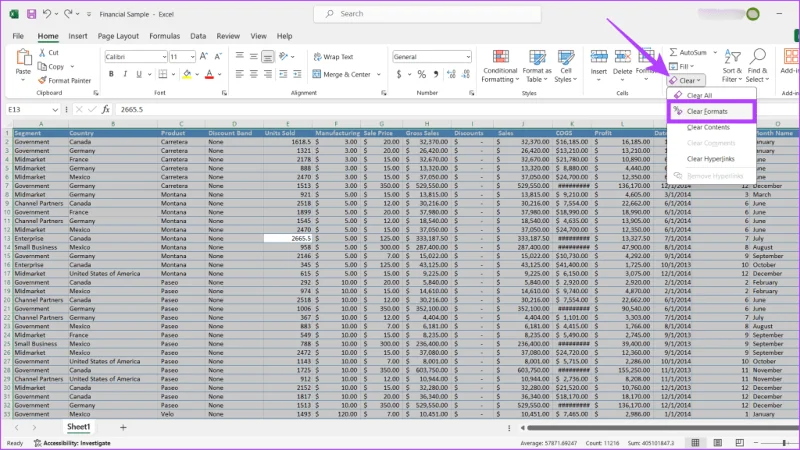Switch to the Page Layout tab
The height and width of the screenshot is (450, 800).
point(118,36)
